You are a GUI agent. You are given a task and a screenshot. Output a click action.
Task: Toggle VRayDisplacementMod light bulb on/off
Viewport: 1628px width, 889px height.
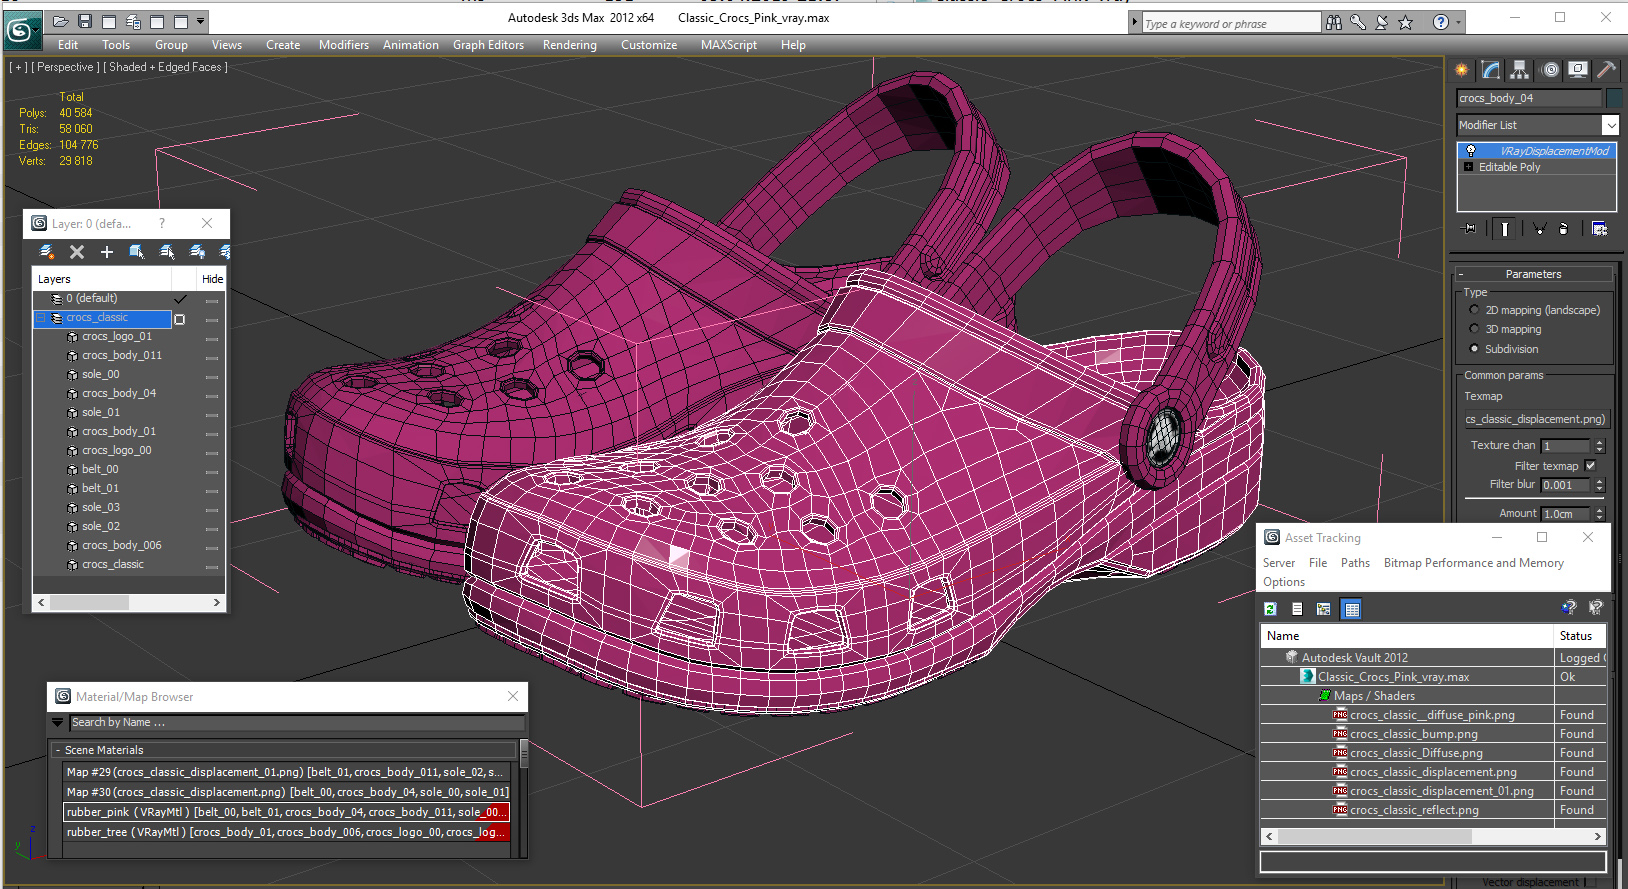(x=1470, y=151)
